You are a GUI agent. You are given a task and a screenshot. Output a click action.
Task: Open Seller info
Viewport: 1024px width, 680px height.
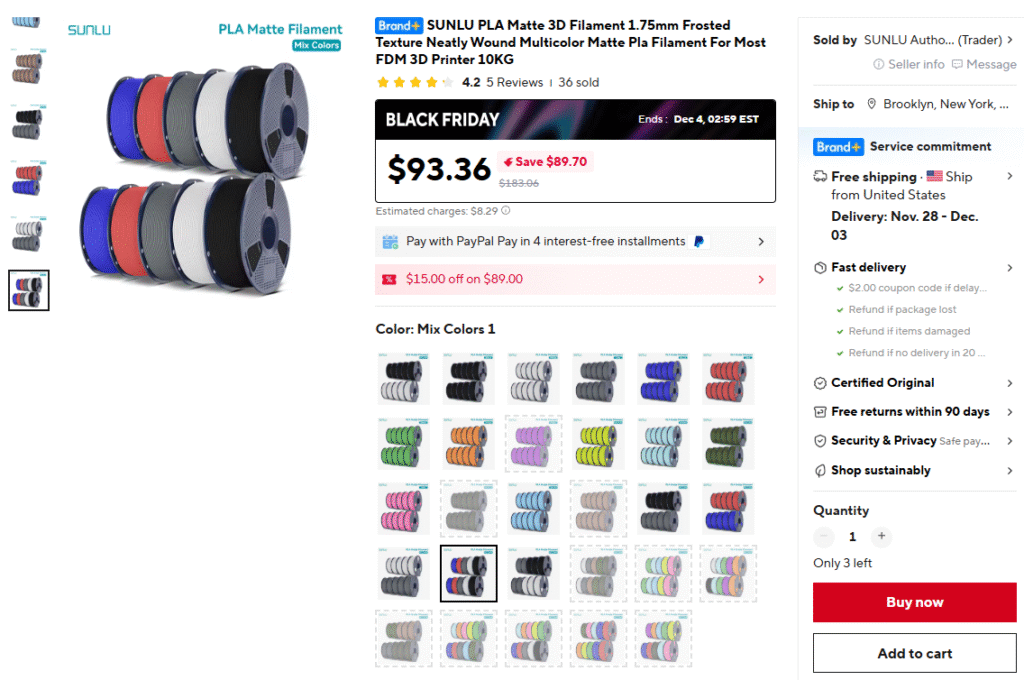(908, 64)
